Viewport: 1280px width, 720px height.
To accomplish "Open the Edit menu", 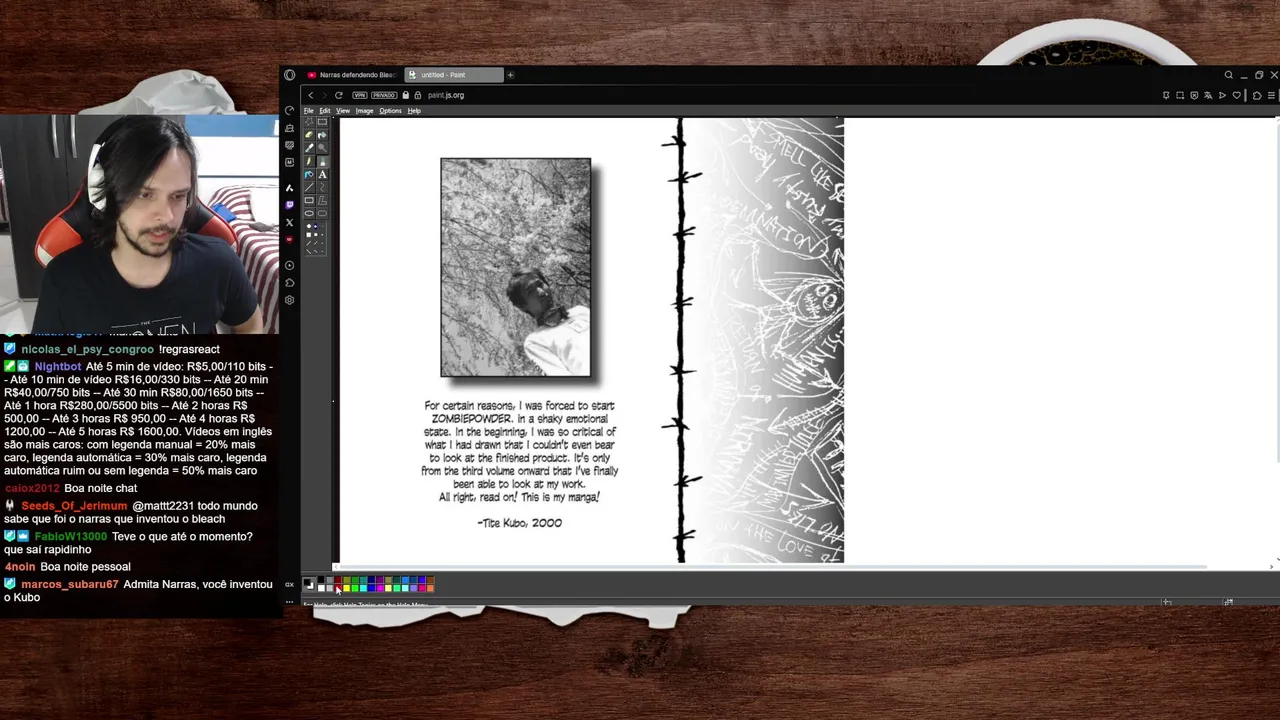I will [325, 111].
